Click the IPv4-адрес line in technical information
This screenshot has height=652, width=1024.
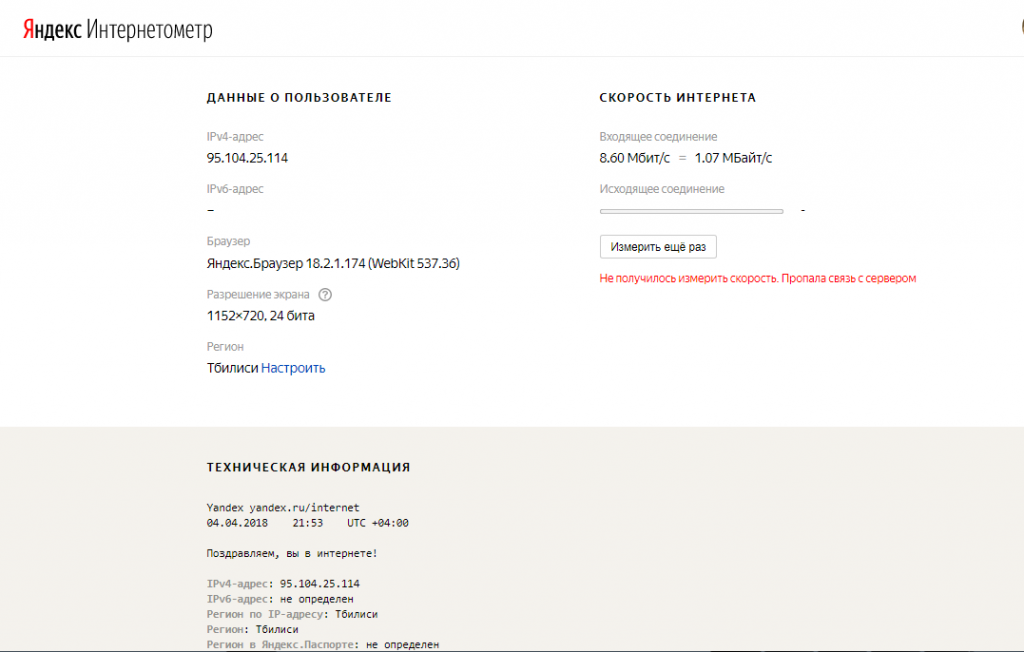click(x=283, y=584)
